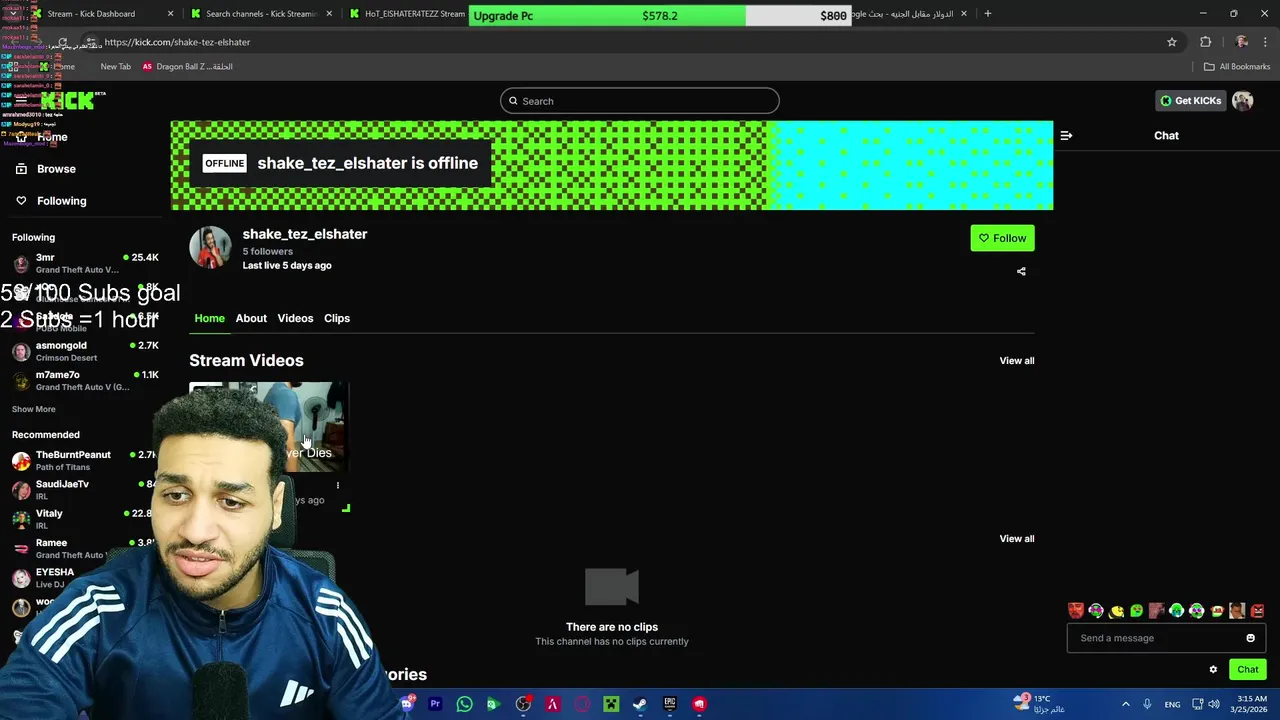The width and height of the screenshot is (1280, 720).
Task: Bookmark this page with the star icon
Action: (x=1172, y=42)
